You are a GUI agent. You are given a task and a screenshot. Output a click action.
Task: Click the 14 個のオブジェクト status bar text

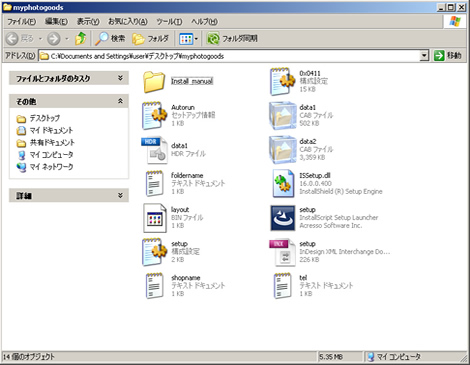29,357
